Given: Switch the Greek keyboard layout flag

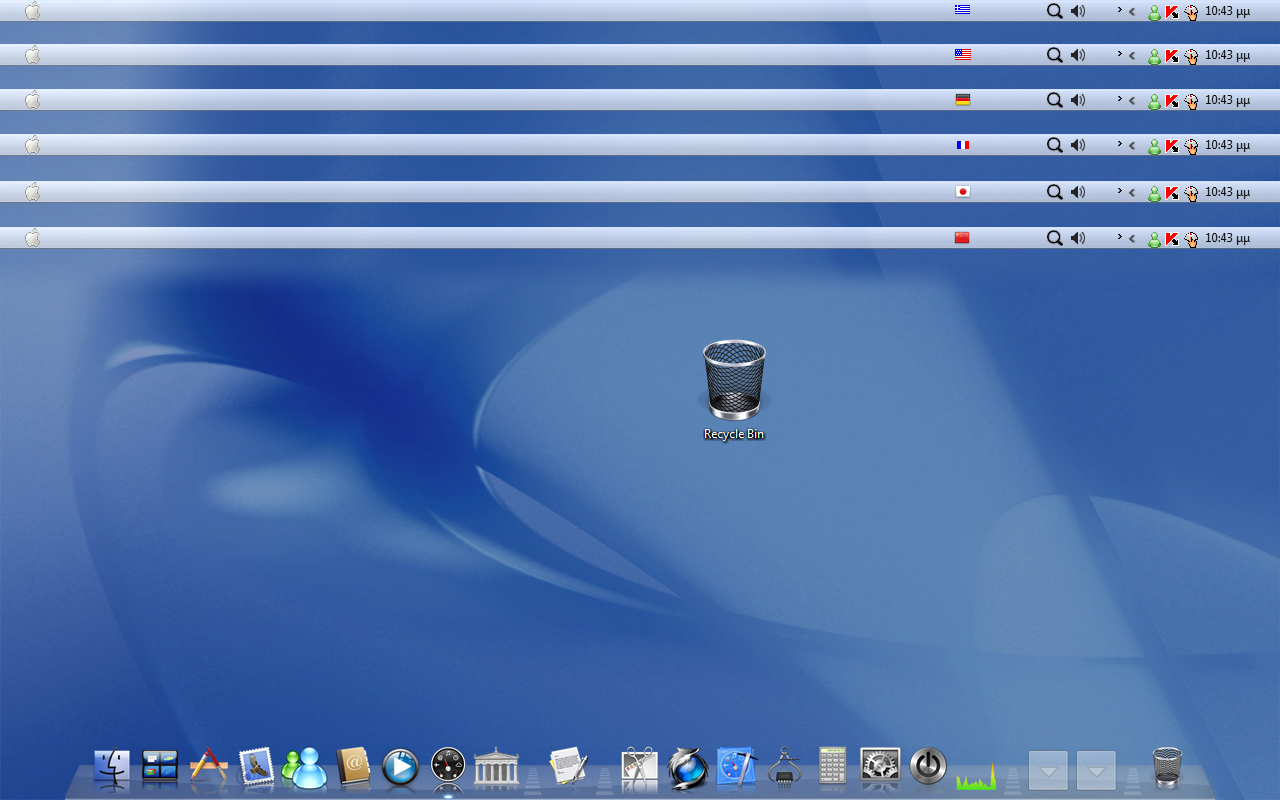Looking at the screenshot, I should tap(962, 11).
